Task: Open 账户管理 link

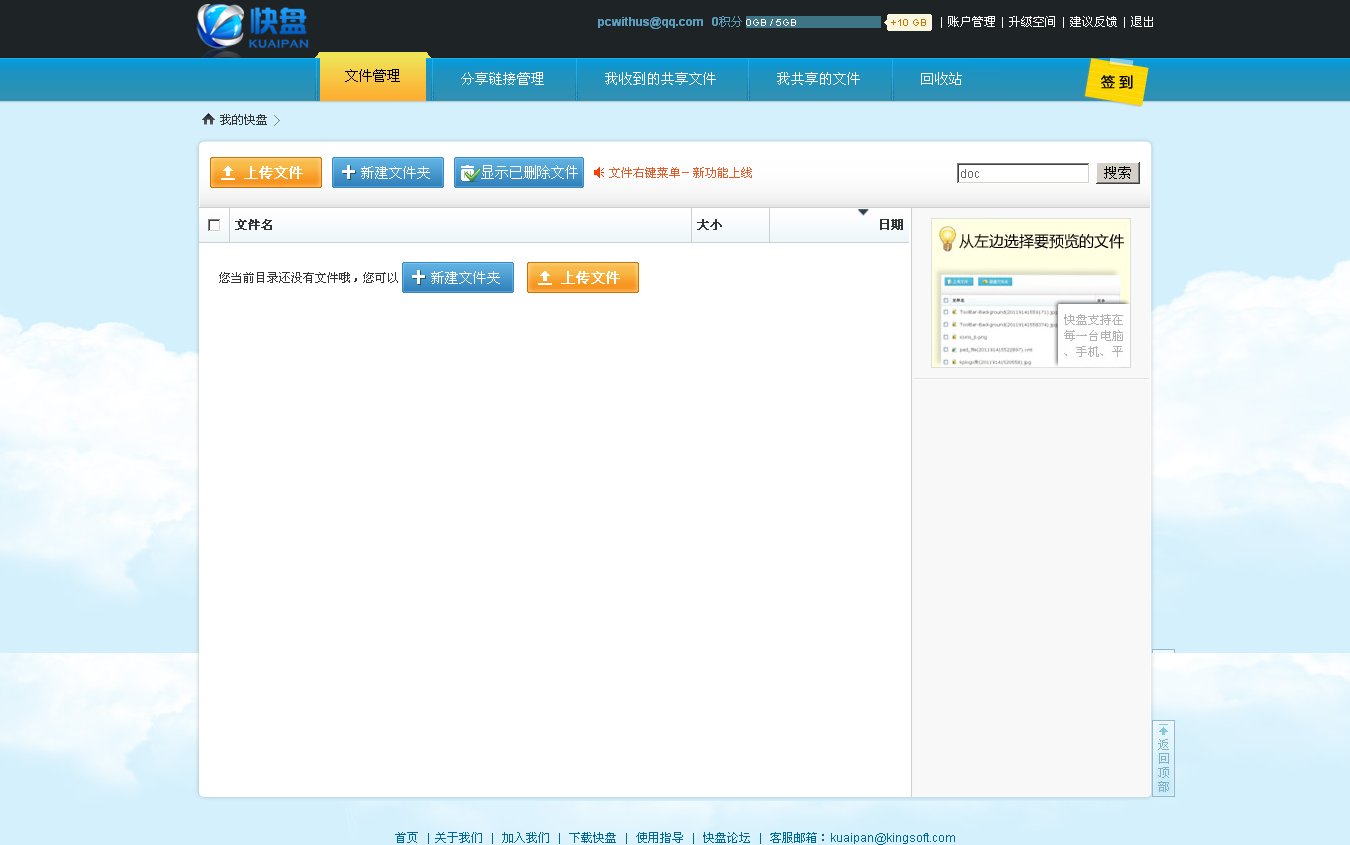Action: click(971, 22)
